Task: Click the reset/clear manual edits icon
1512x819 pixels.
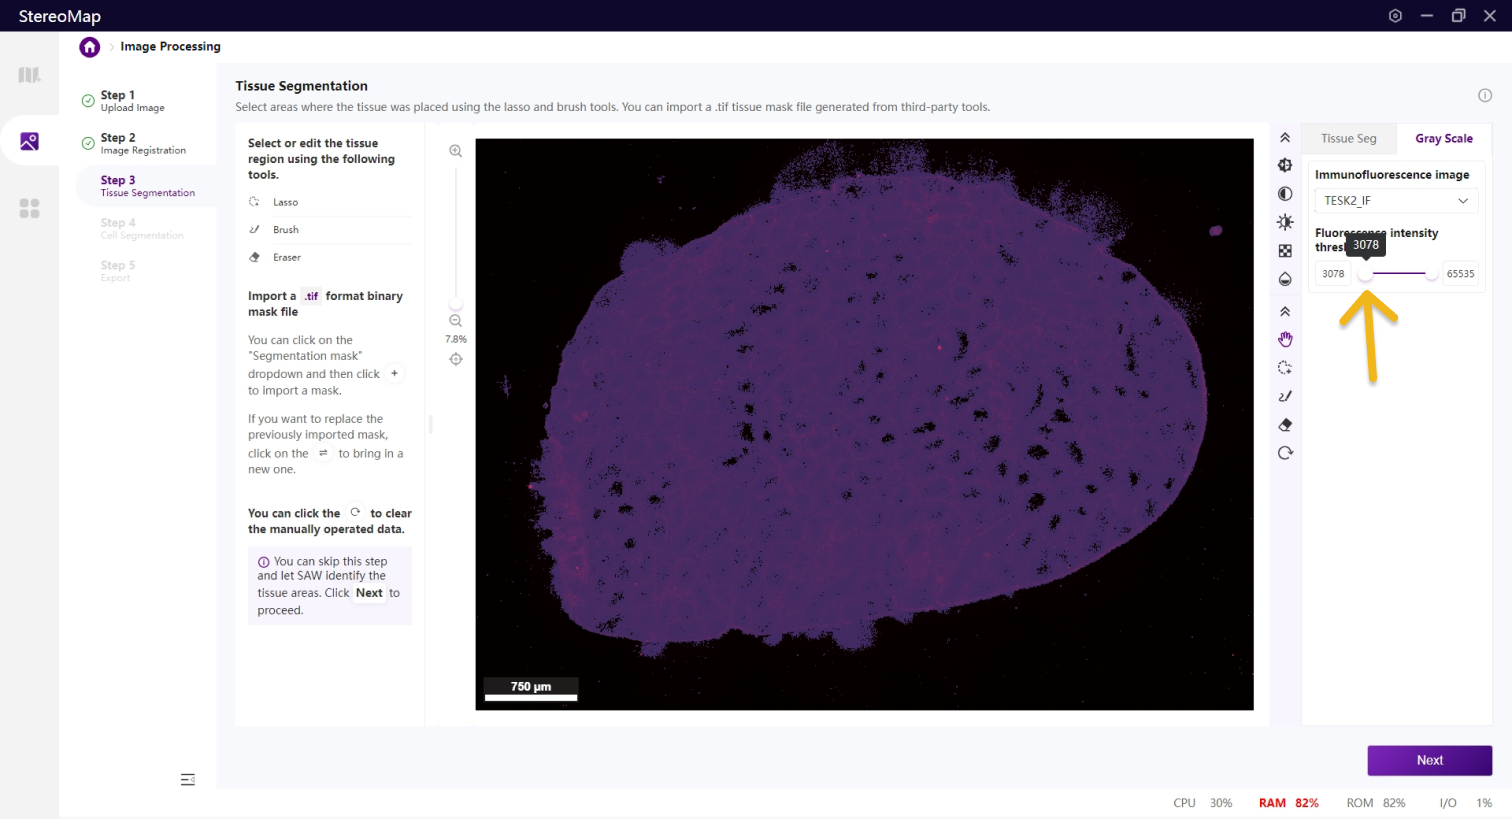Action: [1285, 453]
